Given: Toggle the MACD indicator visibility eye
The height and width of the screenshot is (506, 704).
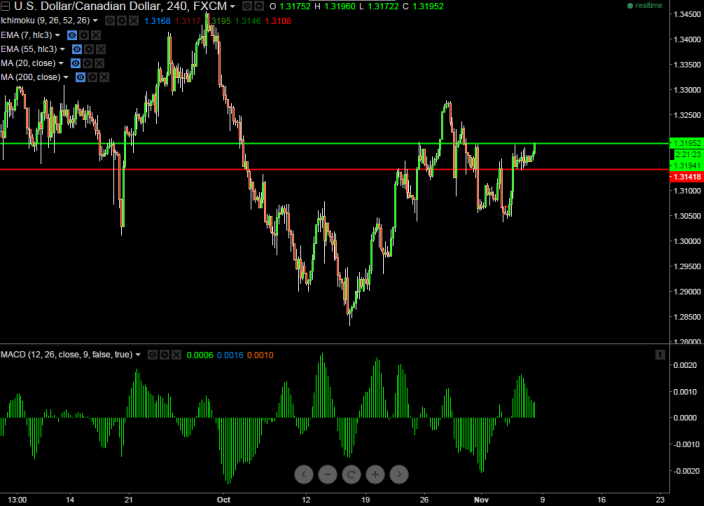Looking at the screenshot, I should pyautogui.click(x=153, y=355).
